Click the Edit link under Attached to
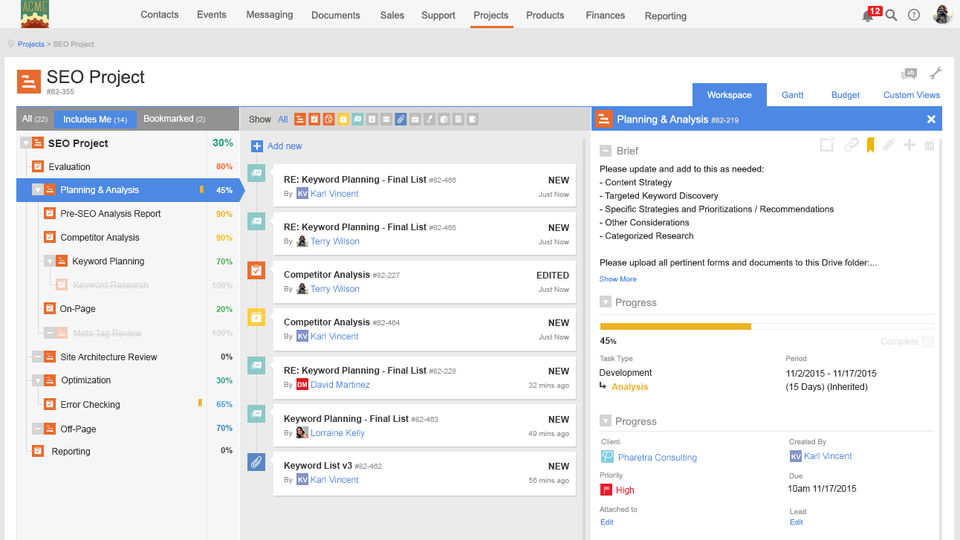The width and height of the screenshot is (960, 540). tap(607, 522)
